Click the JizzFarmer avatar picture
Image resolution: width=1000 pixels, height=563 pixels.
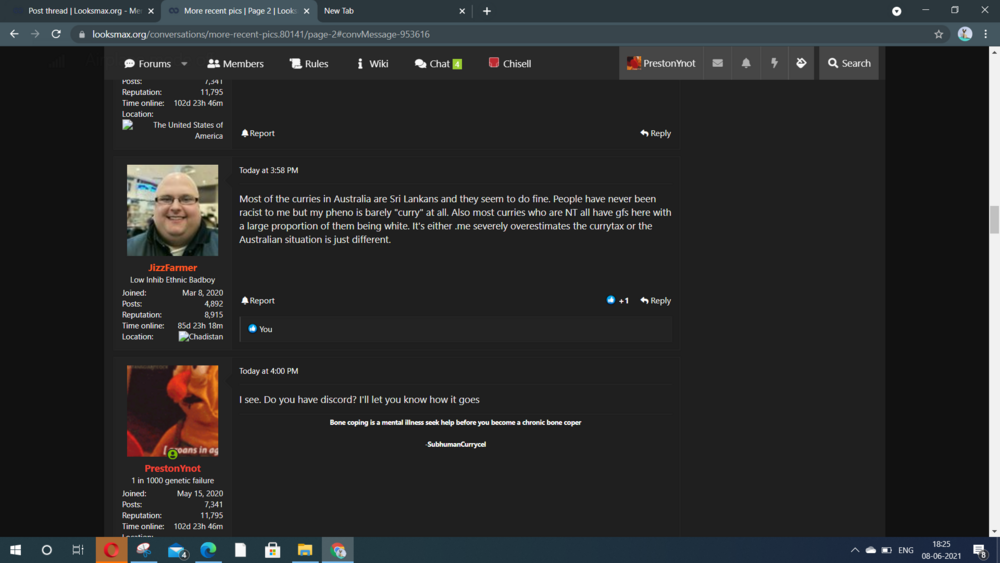(x=172, y=210)
